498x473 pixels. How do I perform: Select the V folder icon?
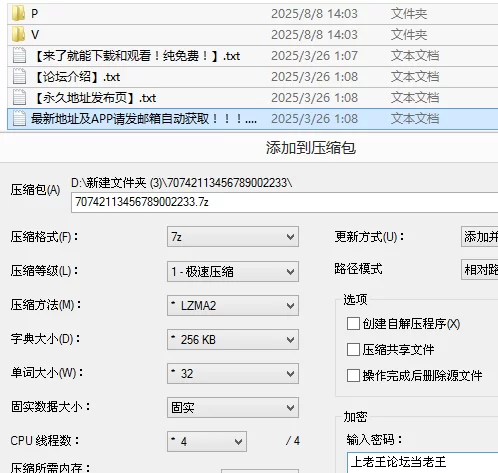tap(18, 34)
